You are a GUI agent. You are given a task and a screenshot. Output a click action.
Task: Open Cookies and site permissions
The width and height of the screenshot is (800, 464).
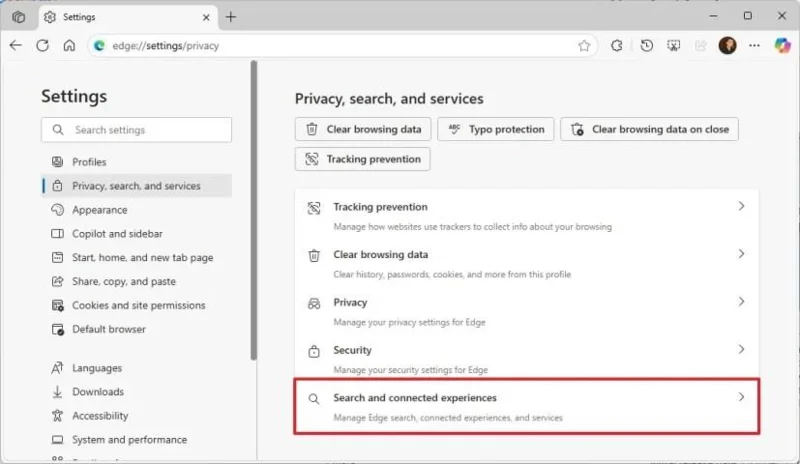[x=136, y=305]
